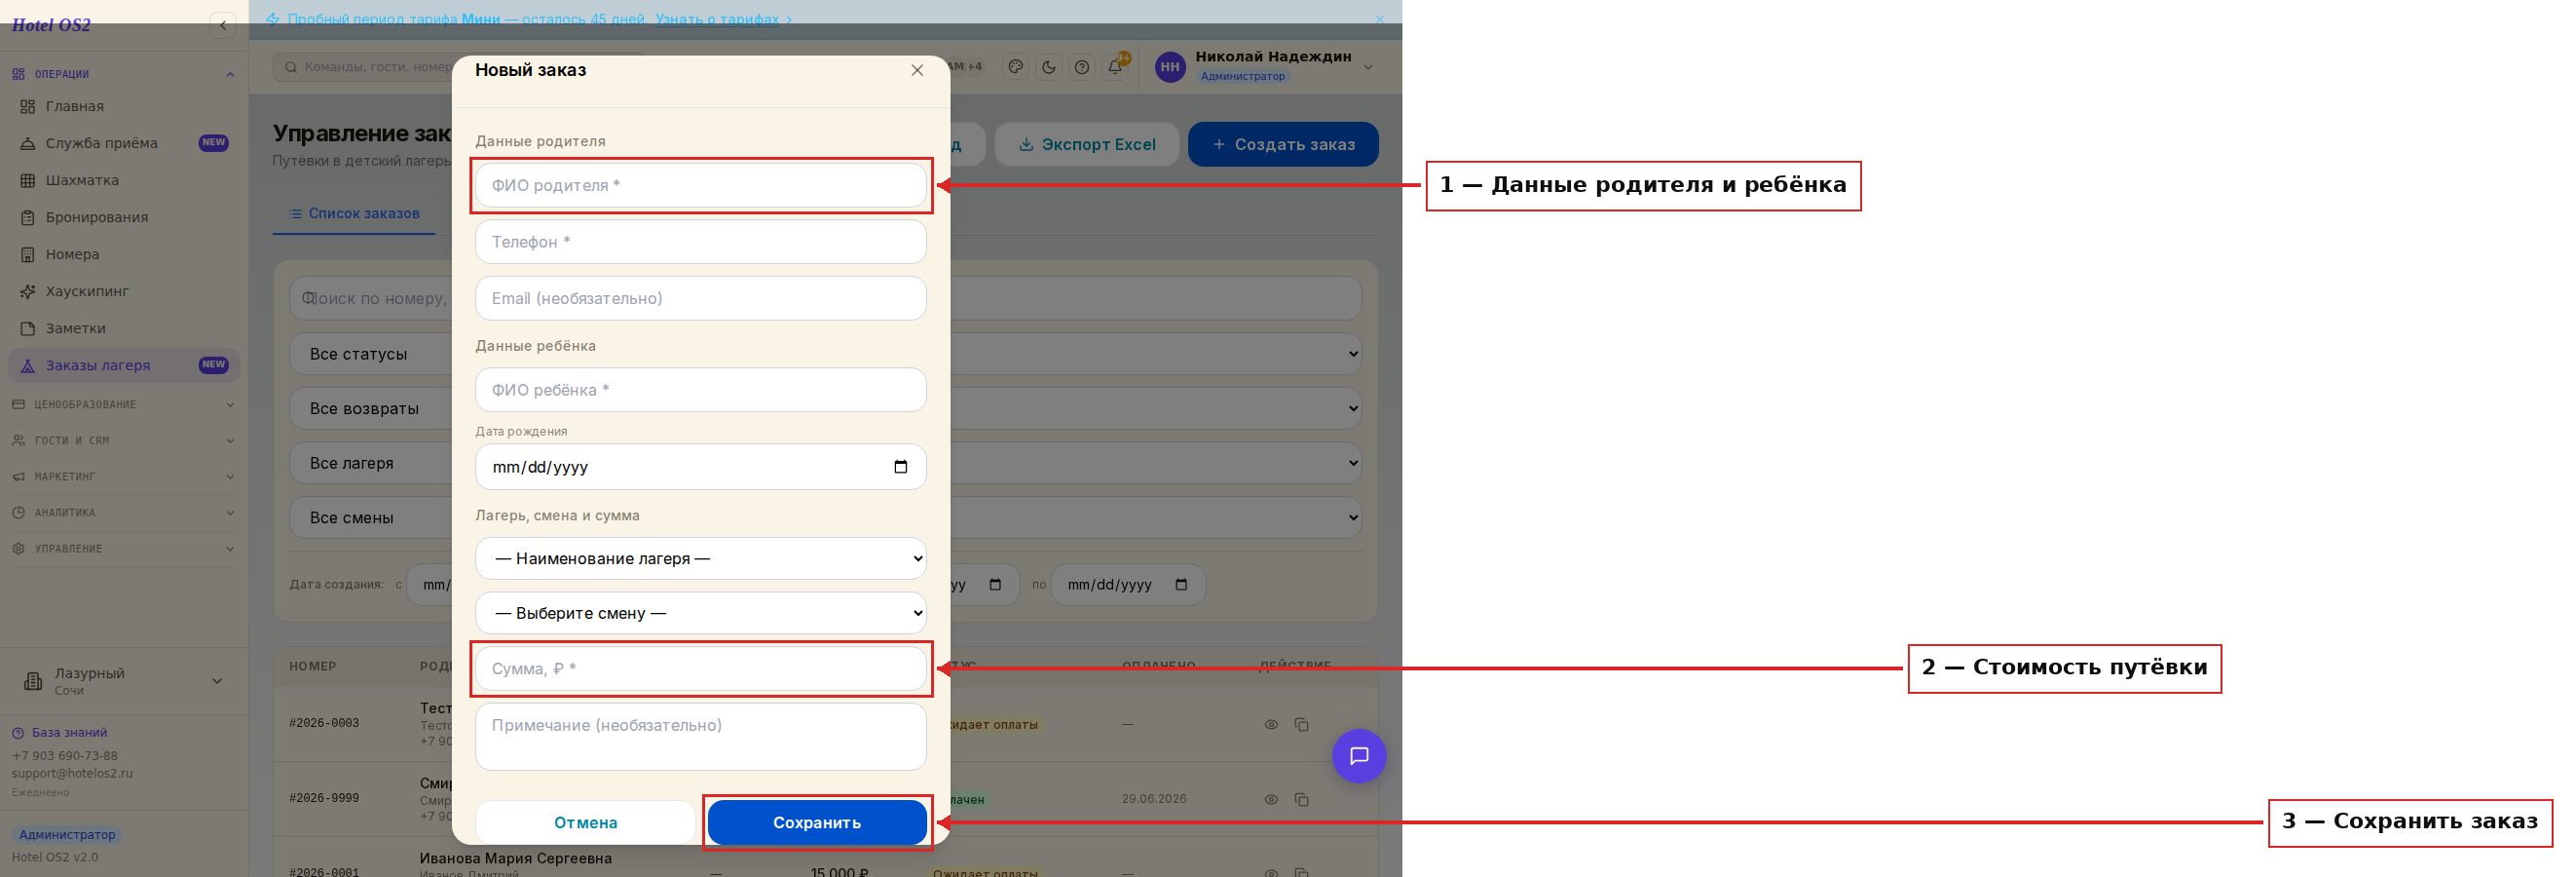Open Бронирования in the sidebar
2576x877 pixels.
[x=124, y=217]
